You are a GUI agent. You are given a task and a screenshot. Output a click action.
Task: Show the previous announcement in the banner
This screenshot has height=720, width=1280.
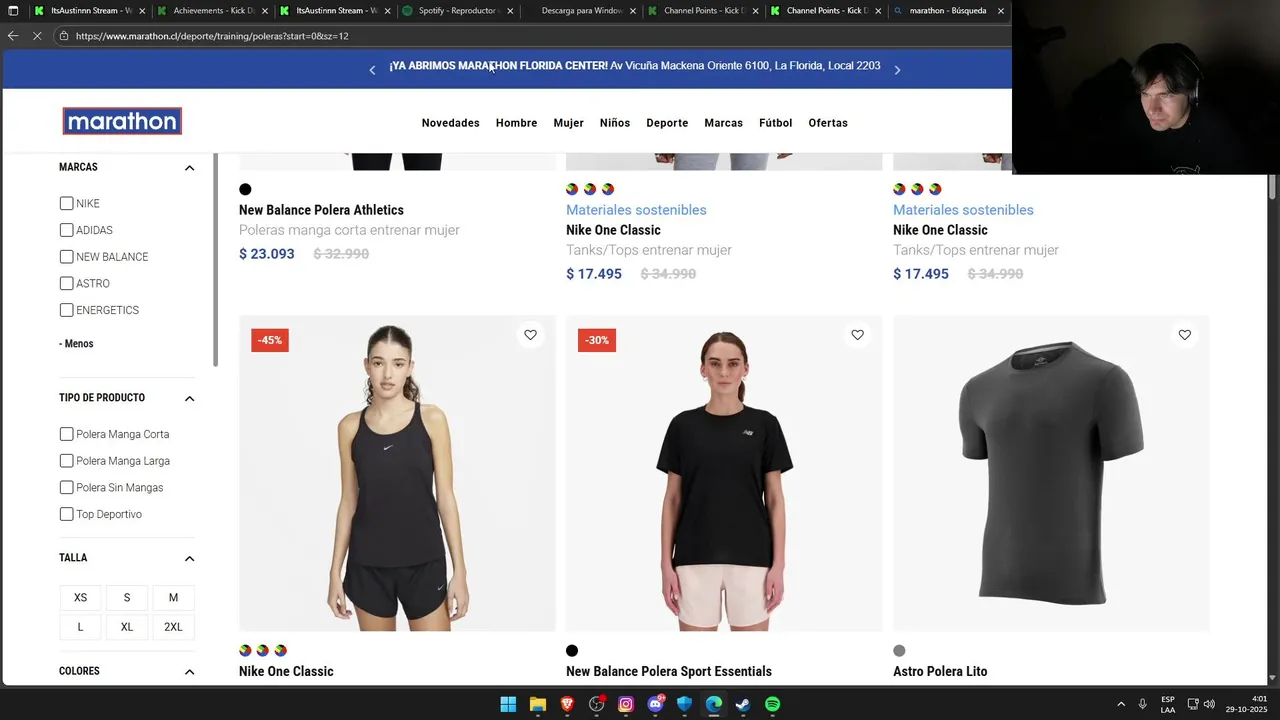coord(372,70)
